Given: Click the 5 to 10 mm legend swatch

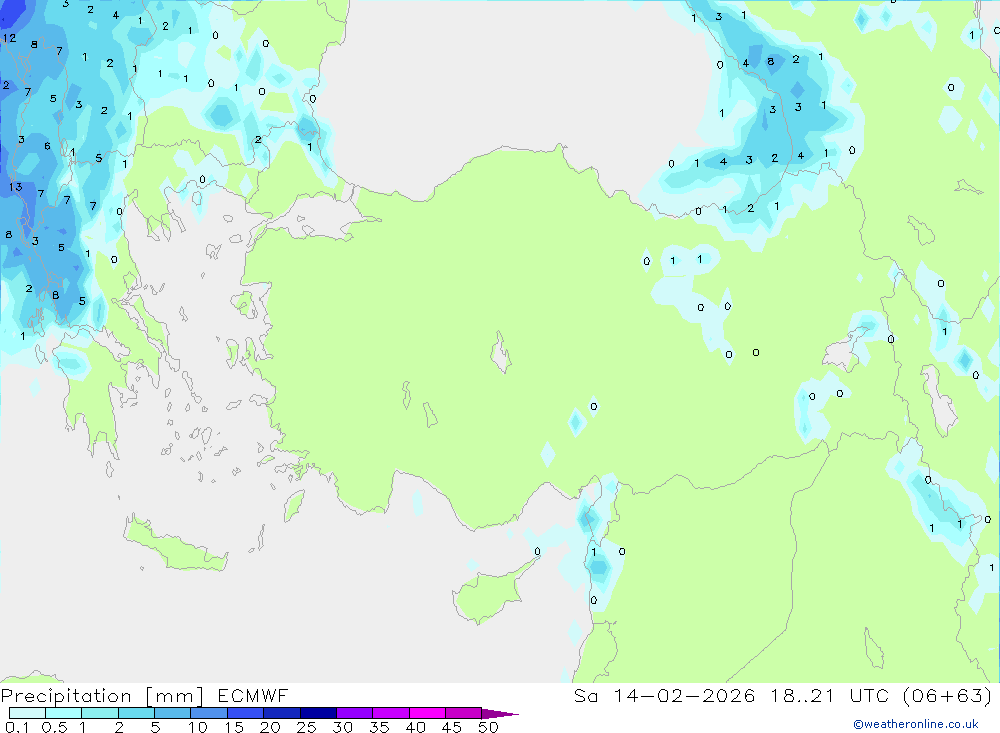Looking at the screenshot, I should click(173, 713).
